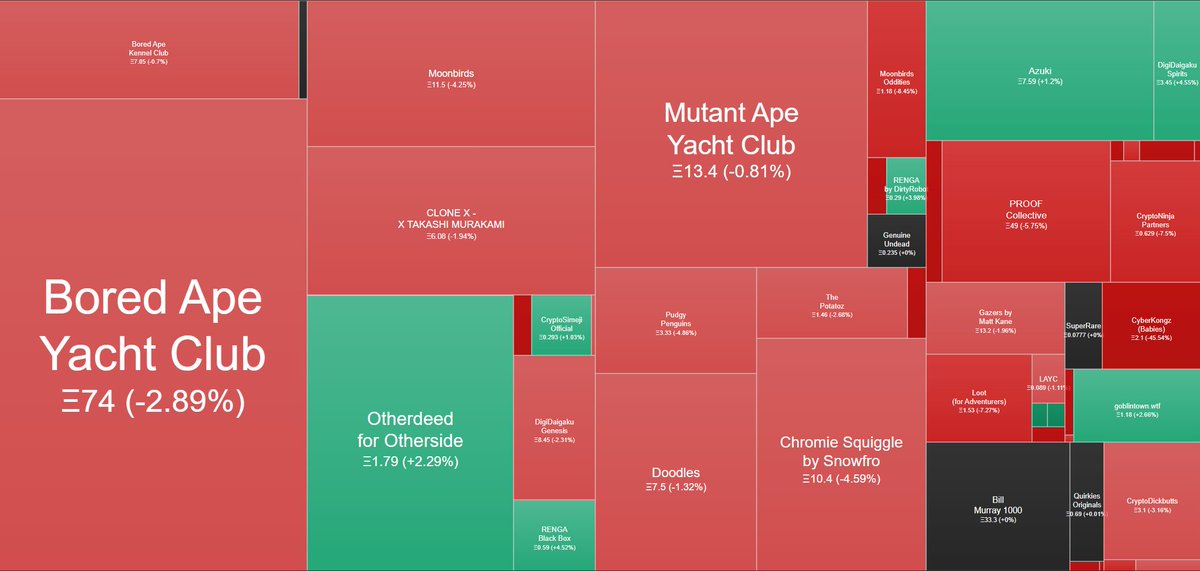1200x571 pixels.
Task: Click the DigiDaigaku Genesis tile
Action: 554,427
